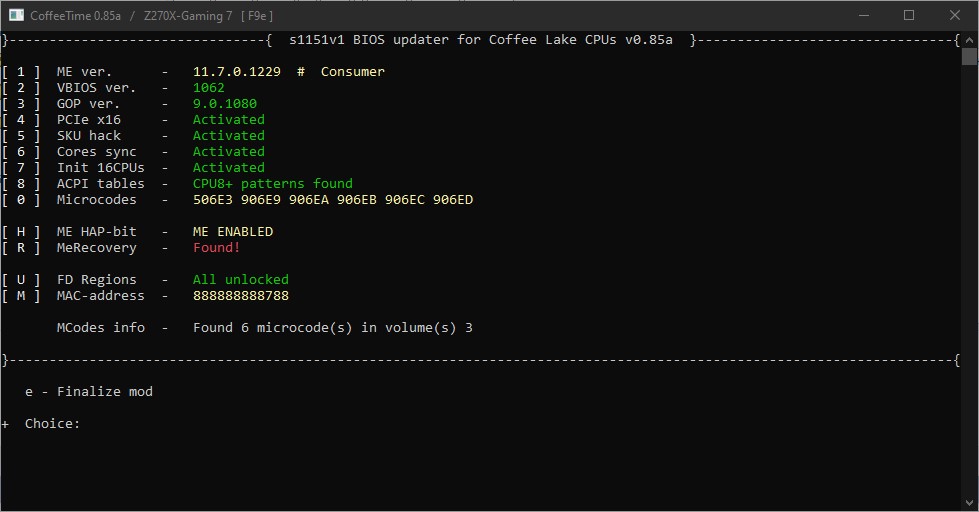This screenshot has width=979, height=512.
Task: Click the 'ACPI tables' label
Action: (101, 184)
